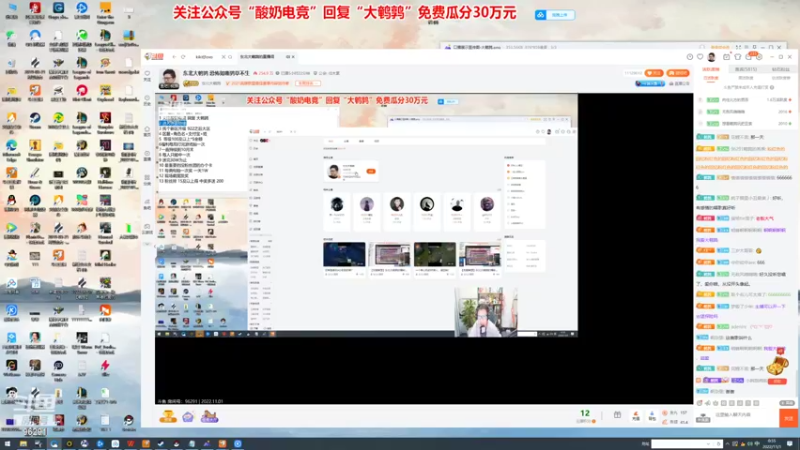
Task: Open the top sidebar heart 关注 icon
Action: click(147, 76)
